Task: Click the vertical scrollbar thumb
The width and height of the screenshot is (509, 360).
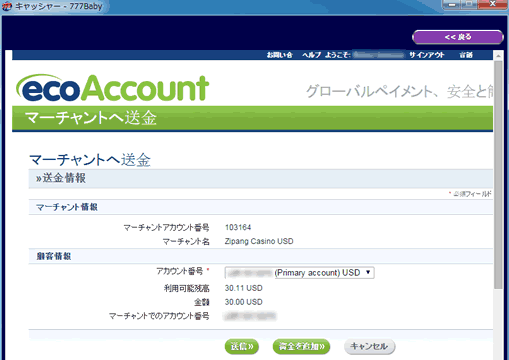Action: tap(498, 175)
